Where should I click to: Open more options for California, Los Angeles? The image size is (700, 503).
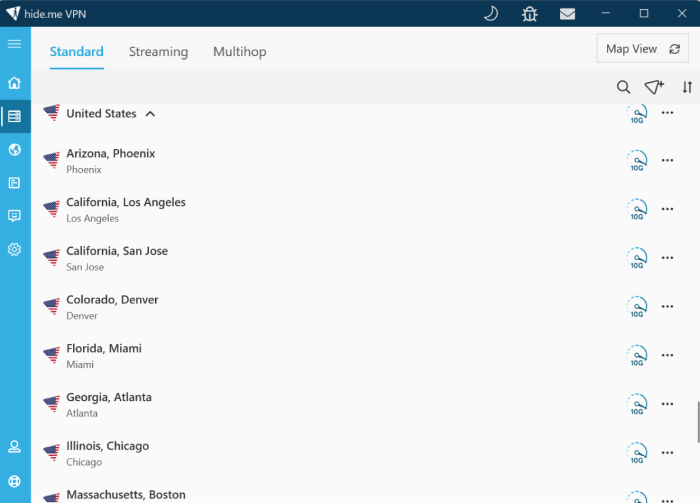[x=667, y=209]
